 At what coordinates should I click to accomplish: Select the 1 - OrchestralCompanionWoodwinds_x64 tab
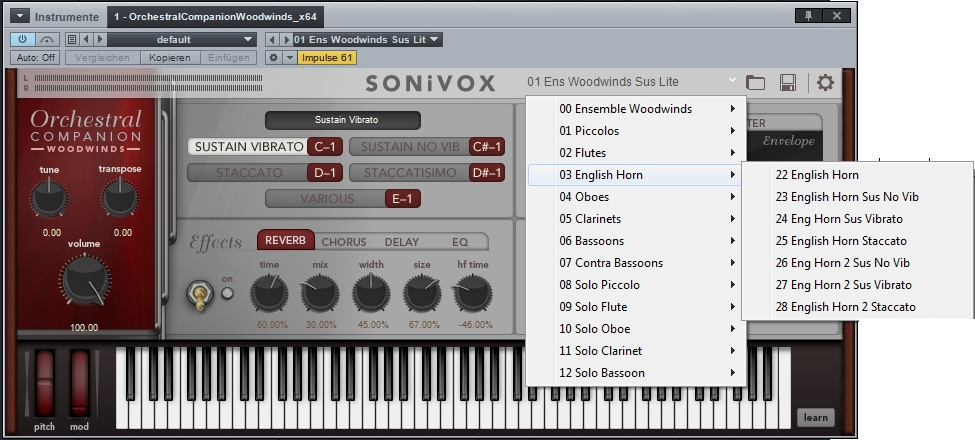pyautogui.click(x=216, y=17)
